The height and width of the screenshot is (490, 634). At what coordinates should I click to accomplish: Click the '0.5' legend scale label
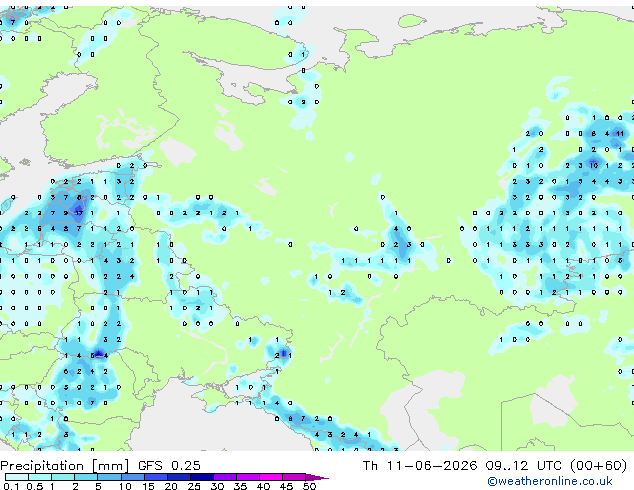point(35,486)
